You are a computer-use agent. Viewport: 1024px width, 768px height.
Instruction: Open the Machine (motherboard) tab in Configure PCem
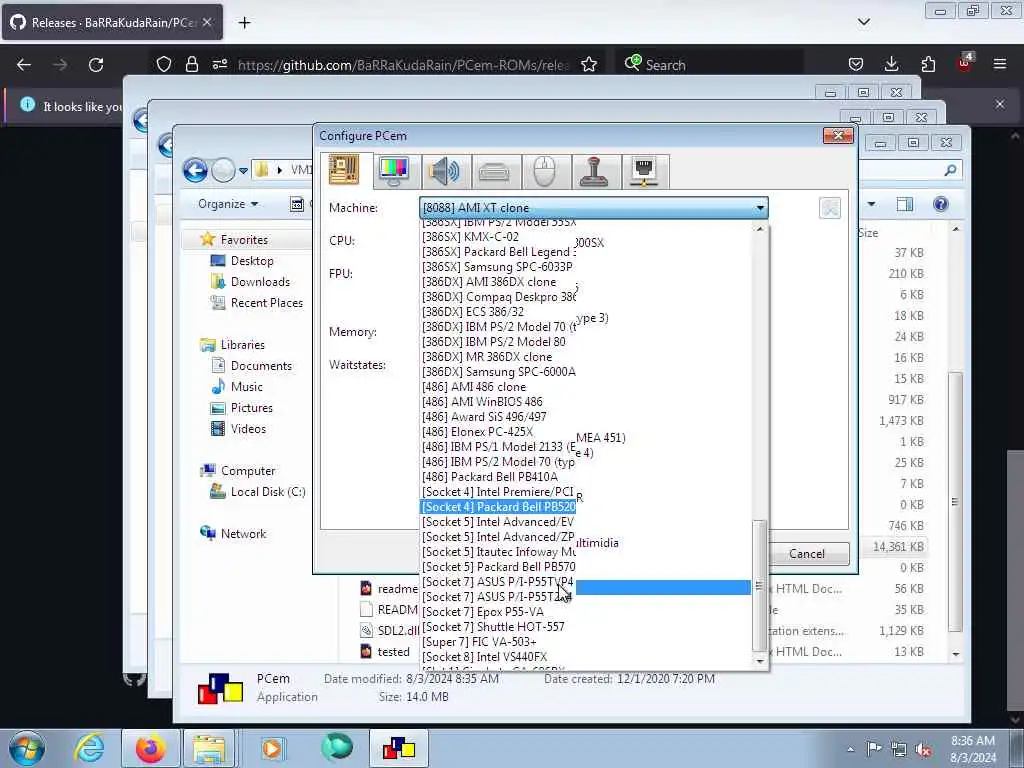coord(344,170)
